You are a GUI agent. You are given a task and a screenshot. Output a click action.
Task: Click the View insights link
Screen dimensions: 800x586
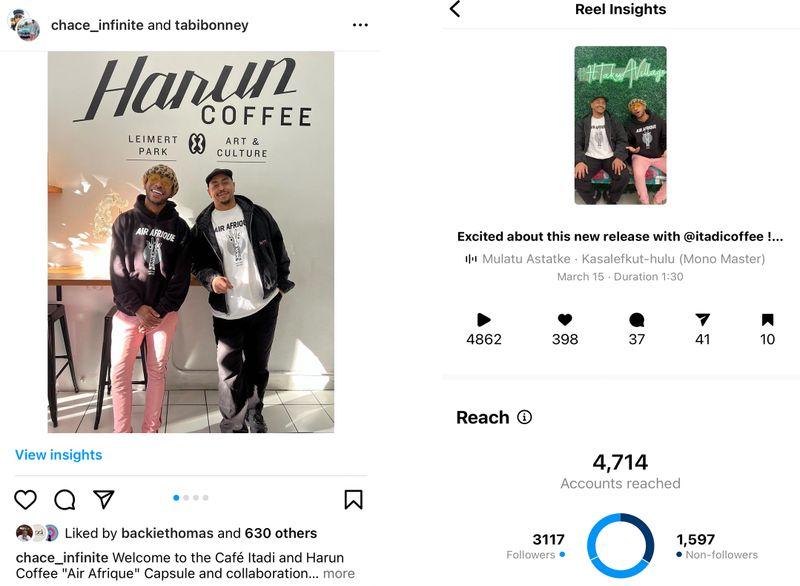pyautogui.click(x=59, y=454)
